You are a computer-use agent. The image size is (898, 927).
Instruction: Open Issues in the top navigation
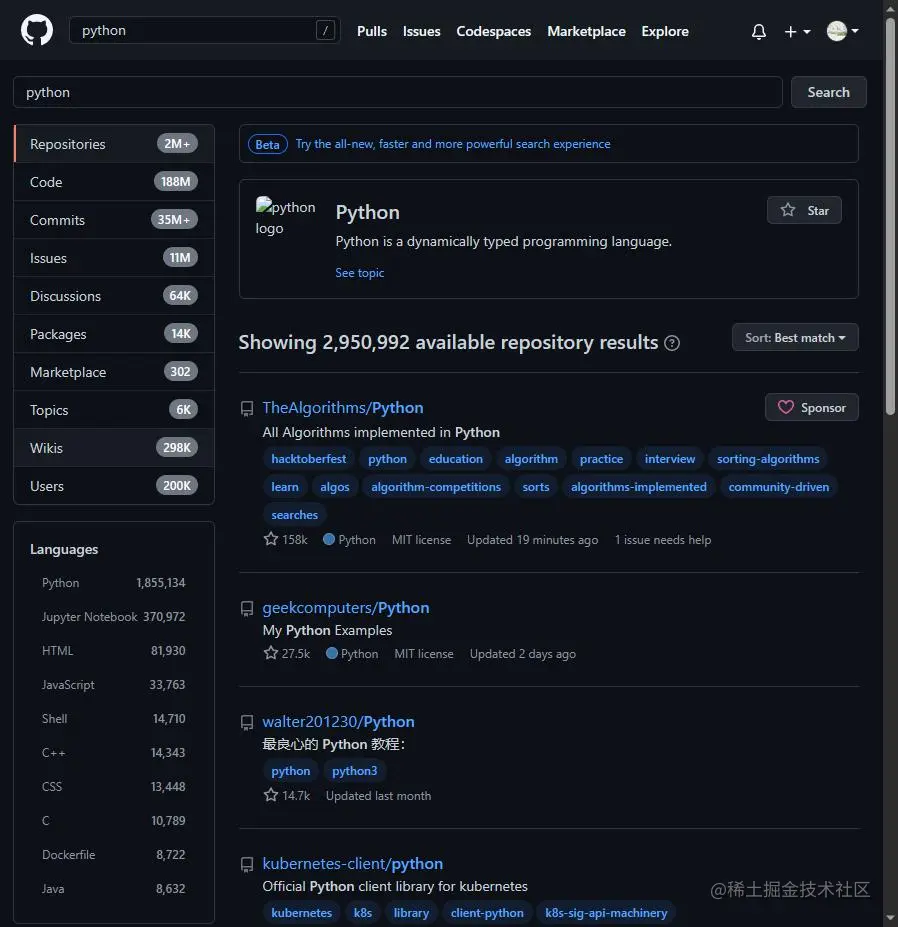[x=422, y=31]
